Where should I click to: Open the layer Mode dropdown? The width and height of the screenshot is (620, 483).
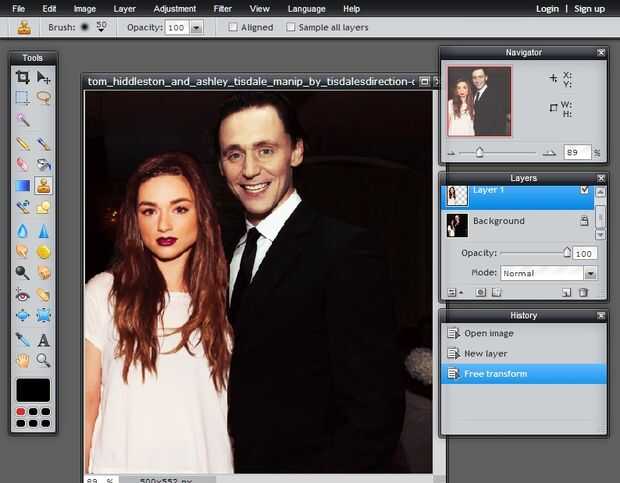pyautogui.click(x=590, y=273)
